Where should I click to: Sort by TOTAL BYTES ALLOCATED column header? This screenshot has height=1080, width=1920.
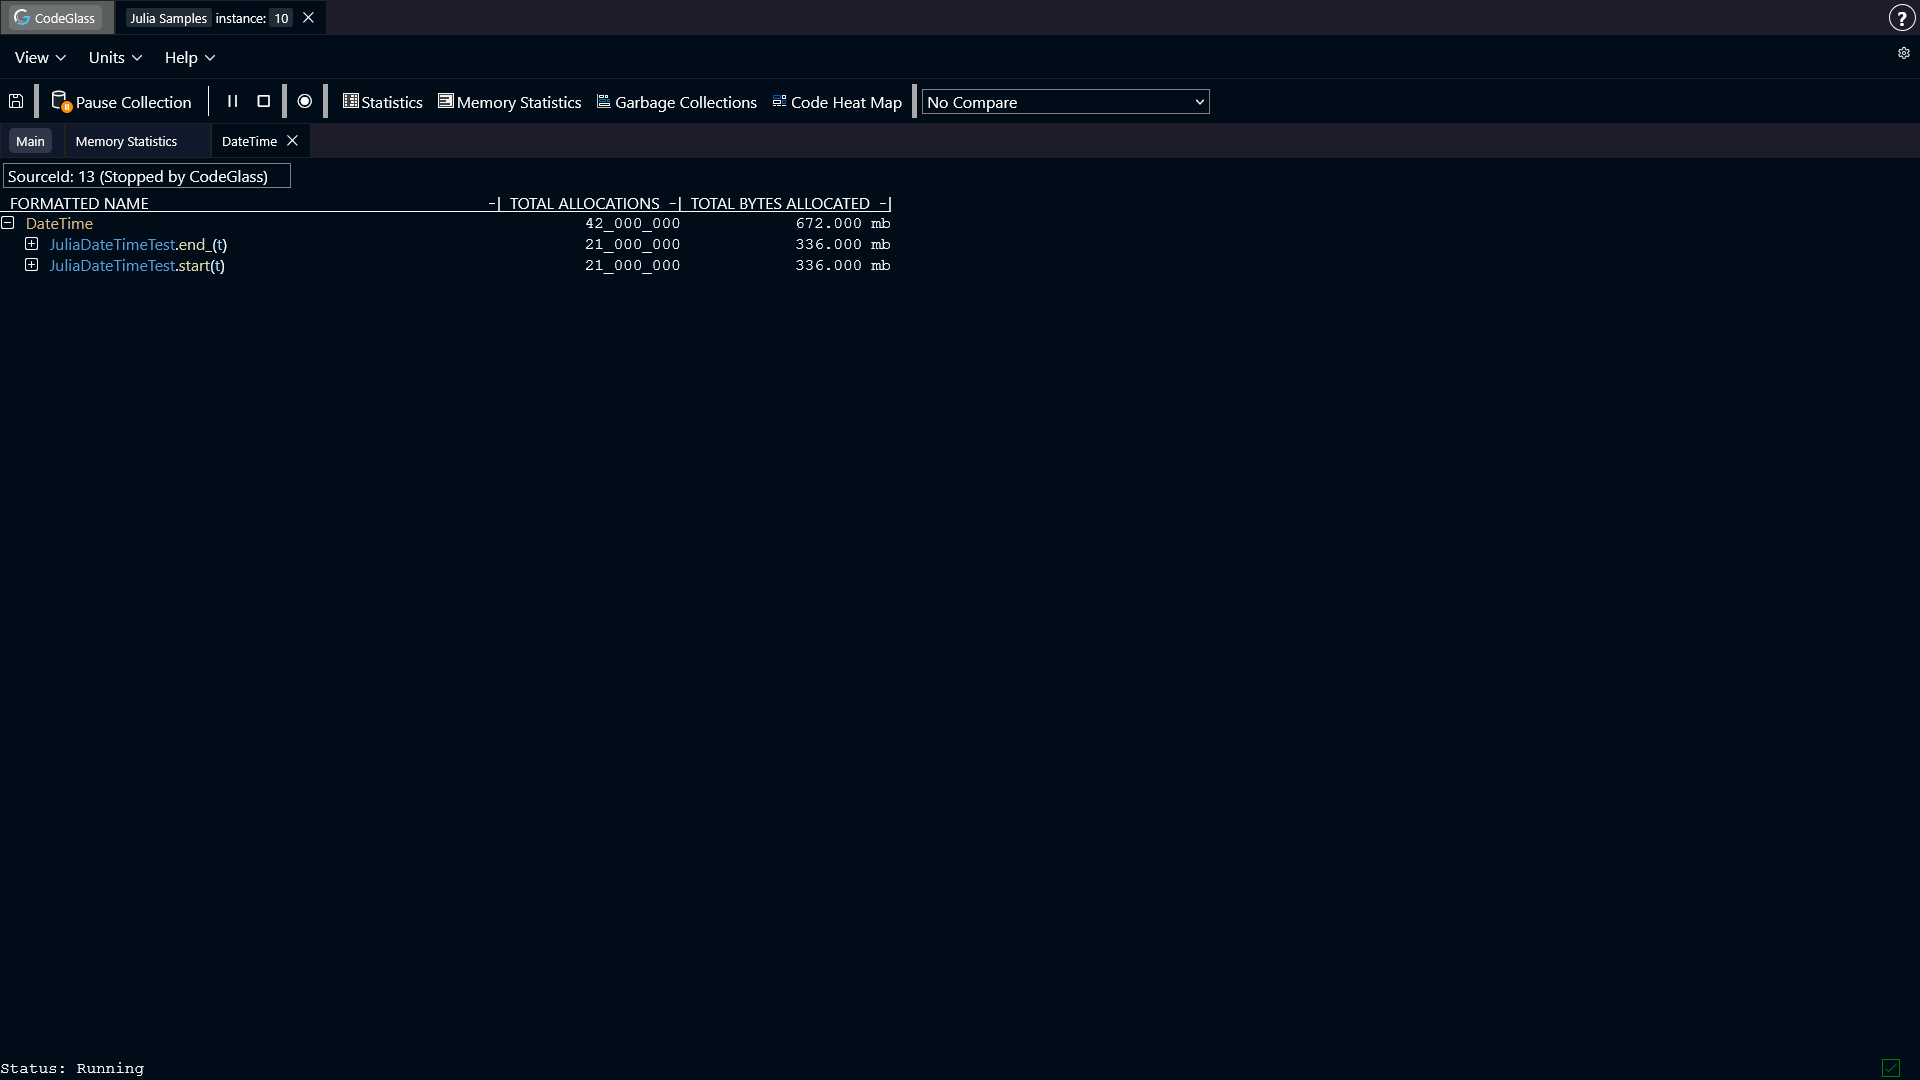coord(780,203)
